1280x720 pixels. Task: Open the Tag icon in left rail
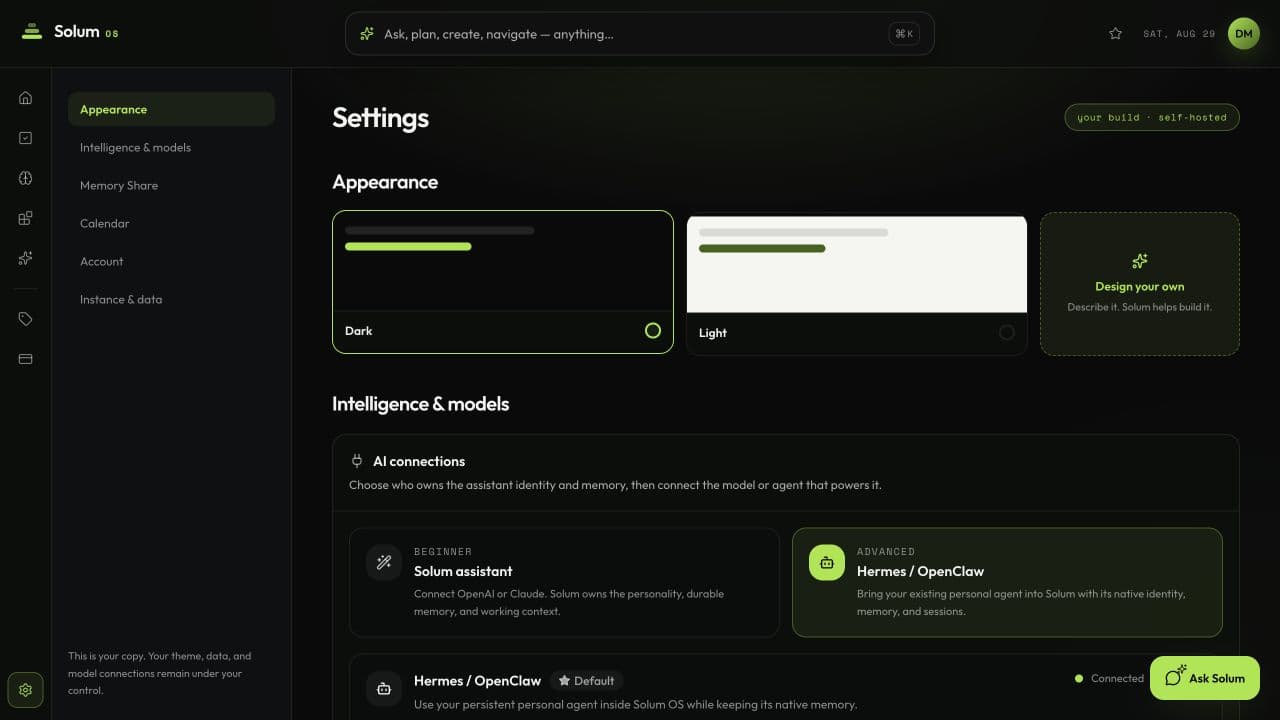pos(26,319)
